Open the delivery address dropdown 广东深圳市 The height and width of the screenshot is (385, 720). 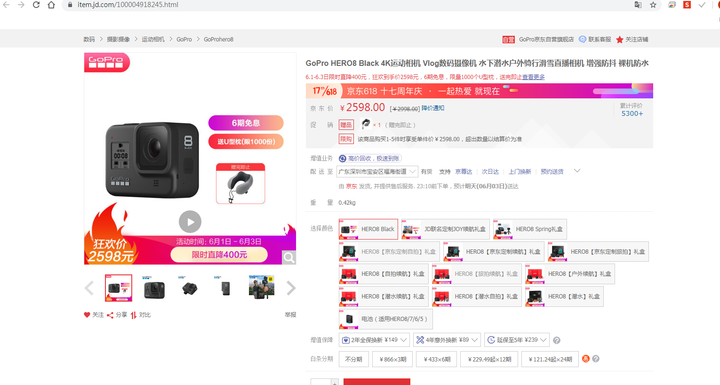click(377, 171)
